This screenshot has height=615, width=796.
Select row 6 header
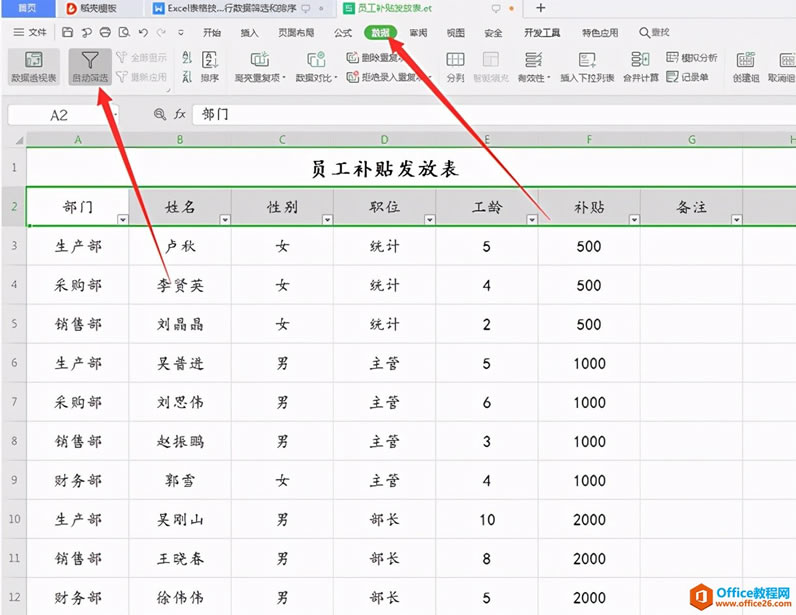14,363
